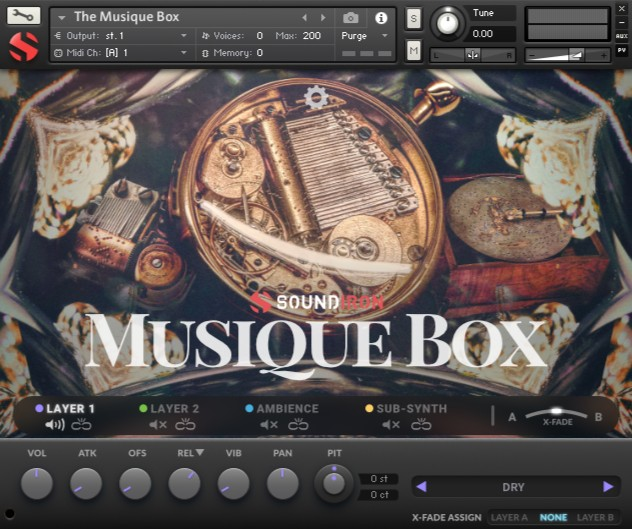
Task: Click the REL knob
Action: point(184,484)
